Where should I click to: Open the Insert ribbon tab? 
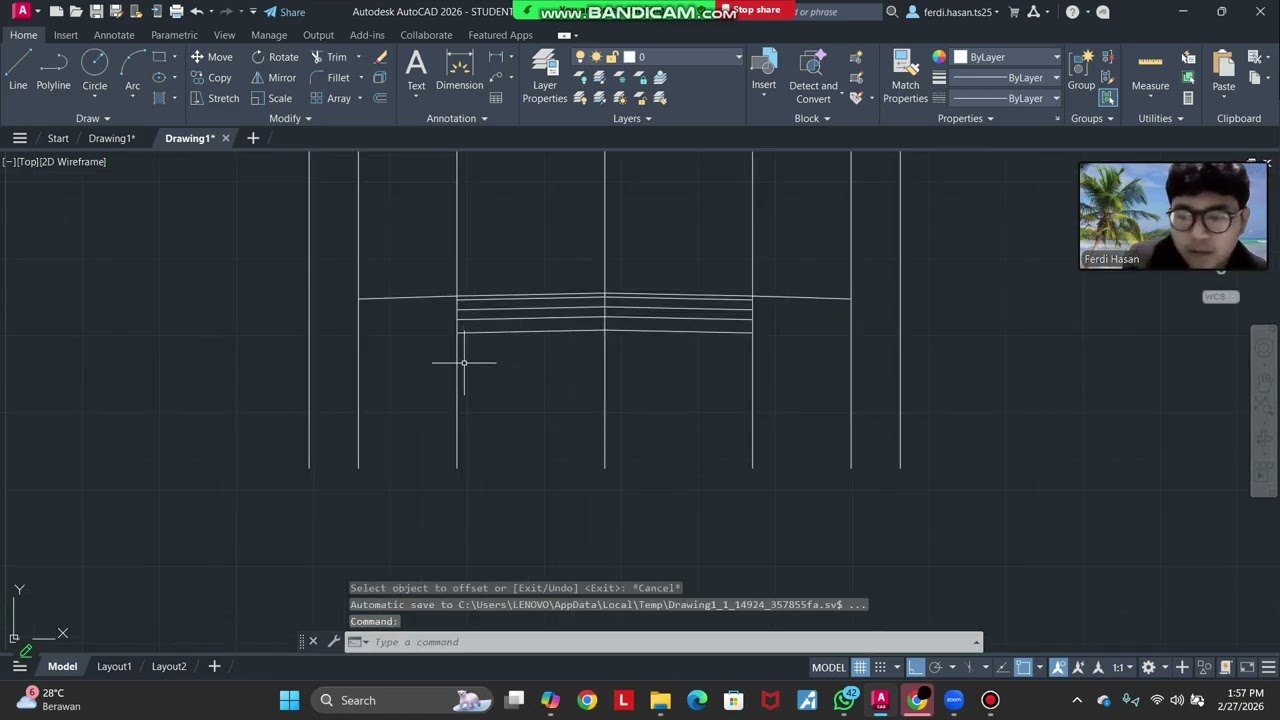click(66, 35)
